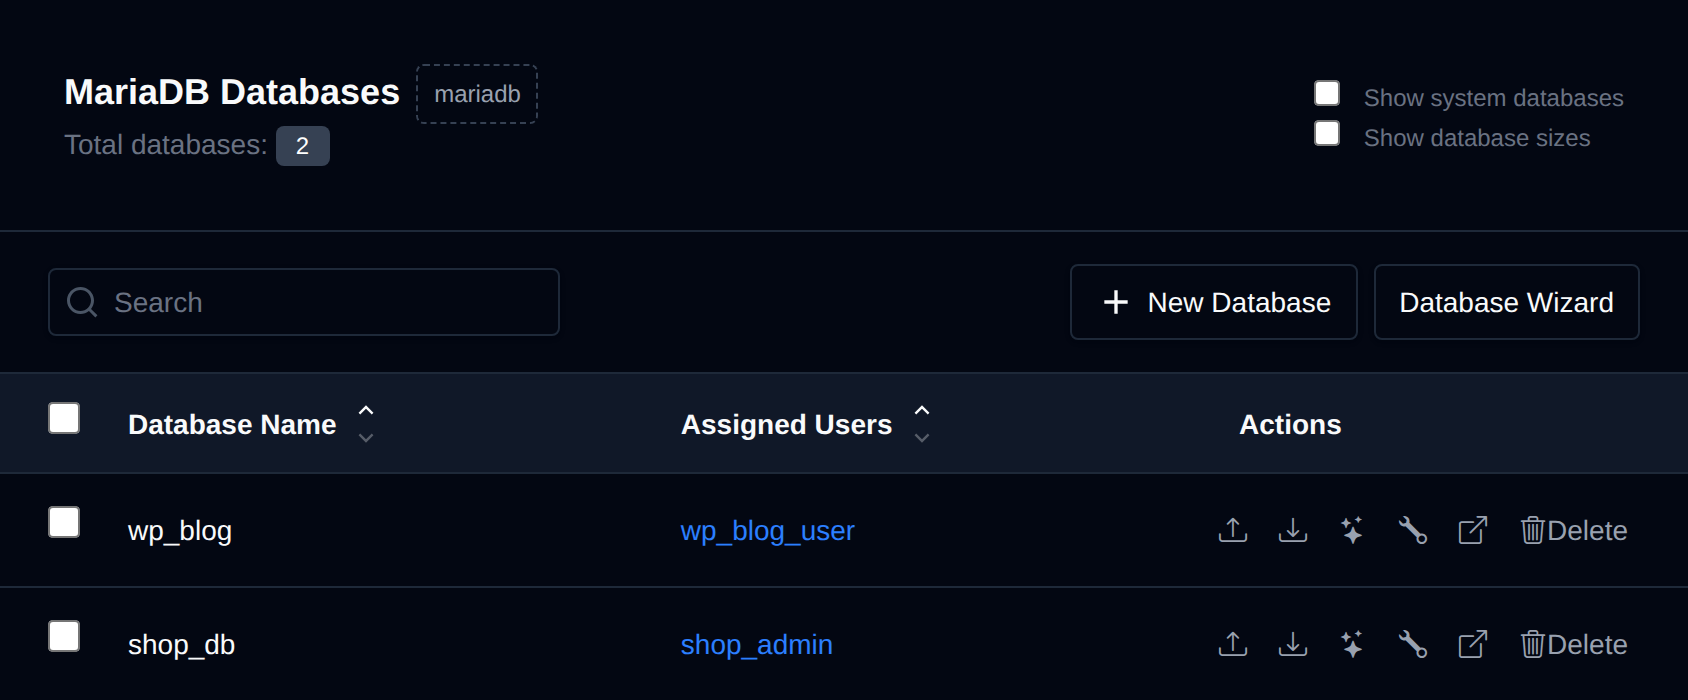Image resolution: width=1688 pixels, height=700 pixels.
Task: Select the wp_blog row checkbox
Action: coord(64,522)
